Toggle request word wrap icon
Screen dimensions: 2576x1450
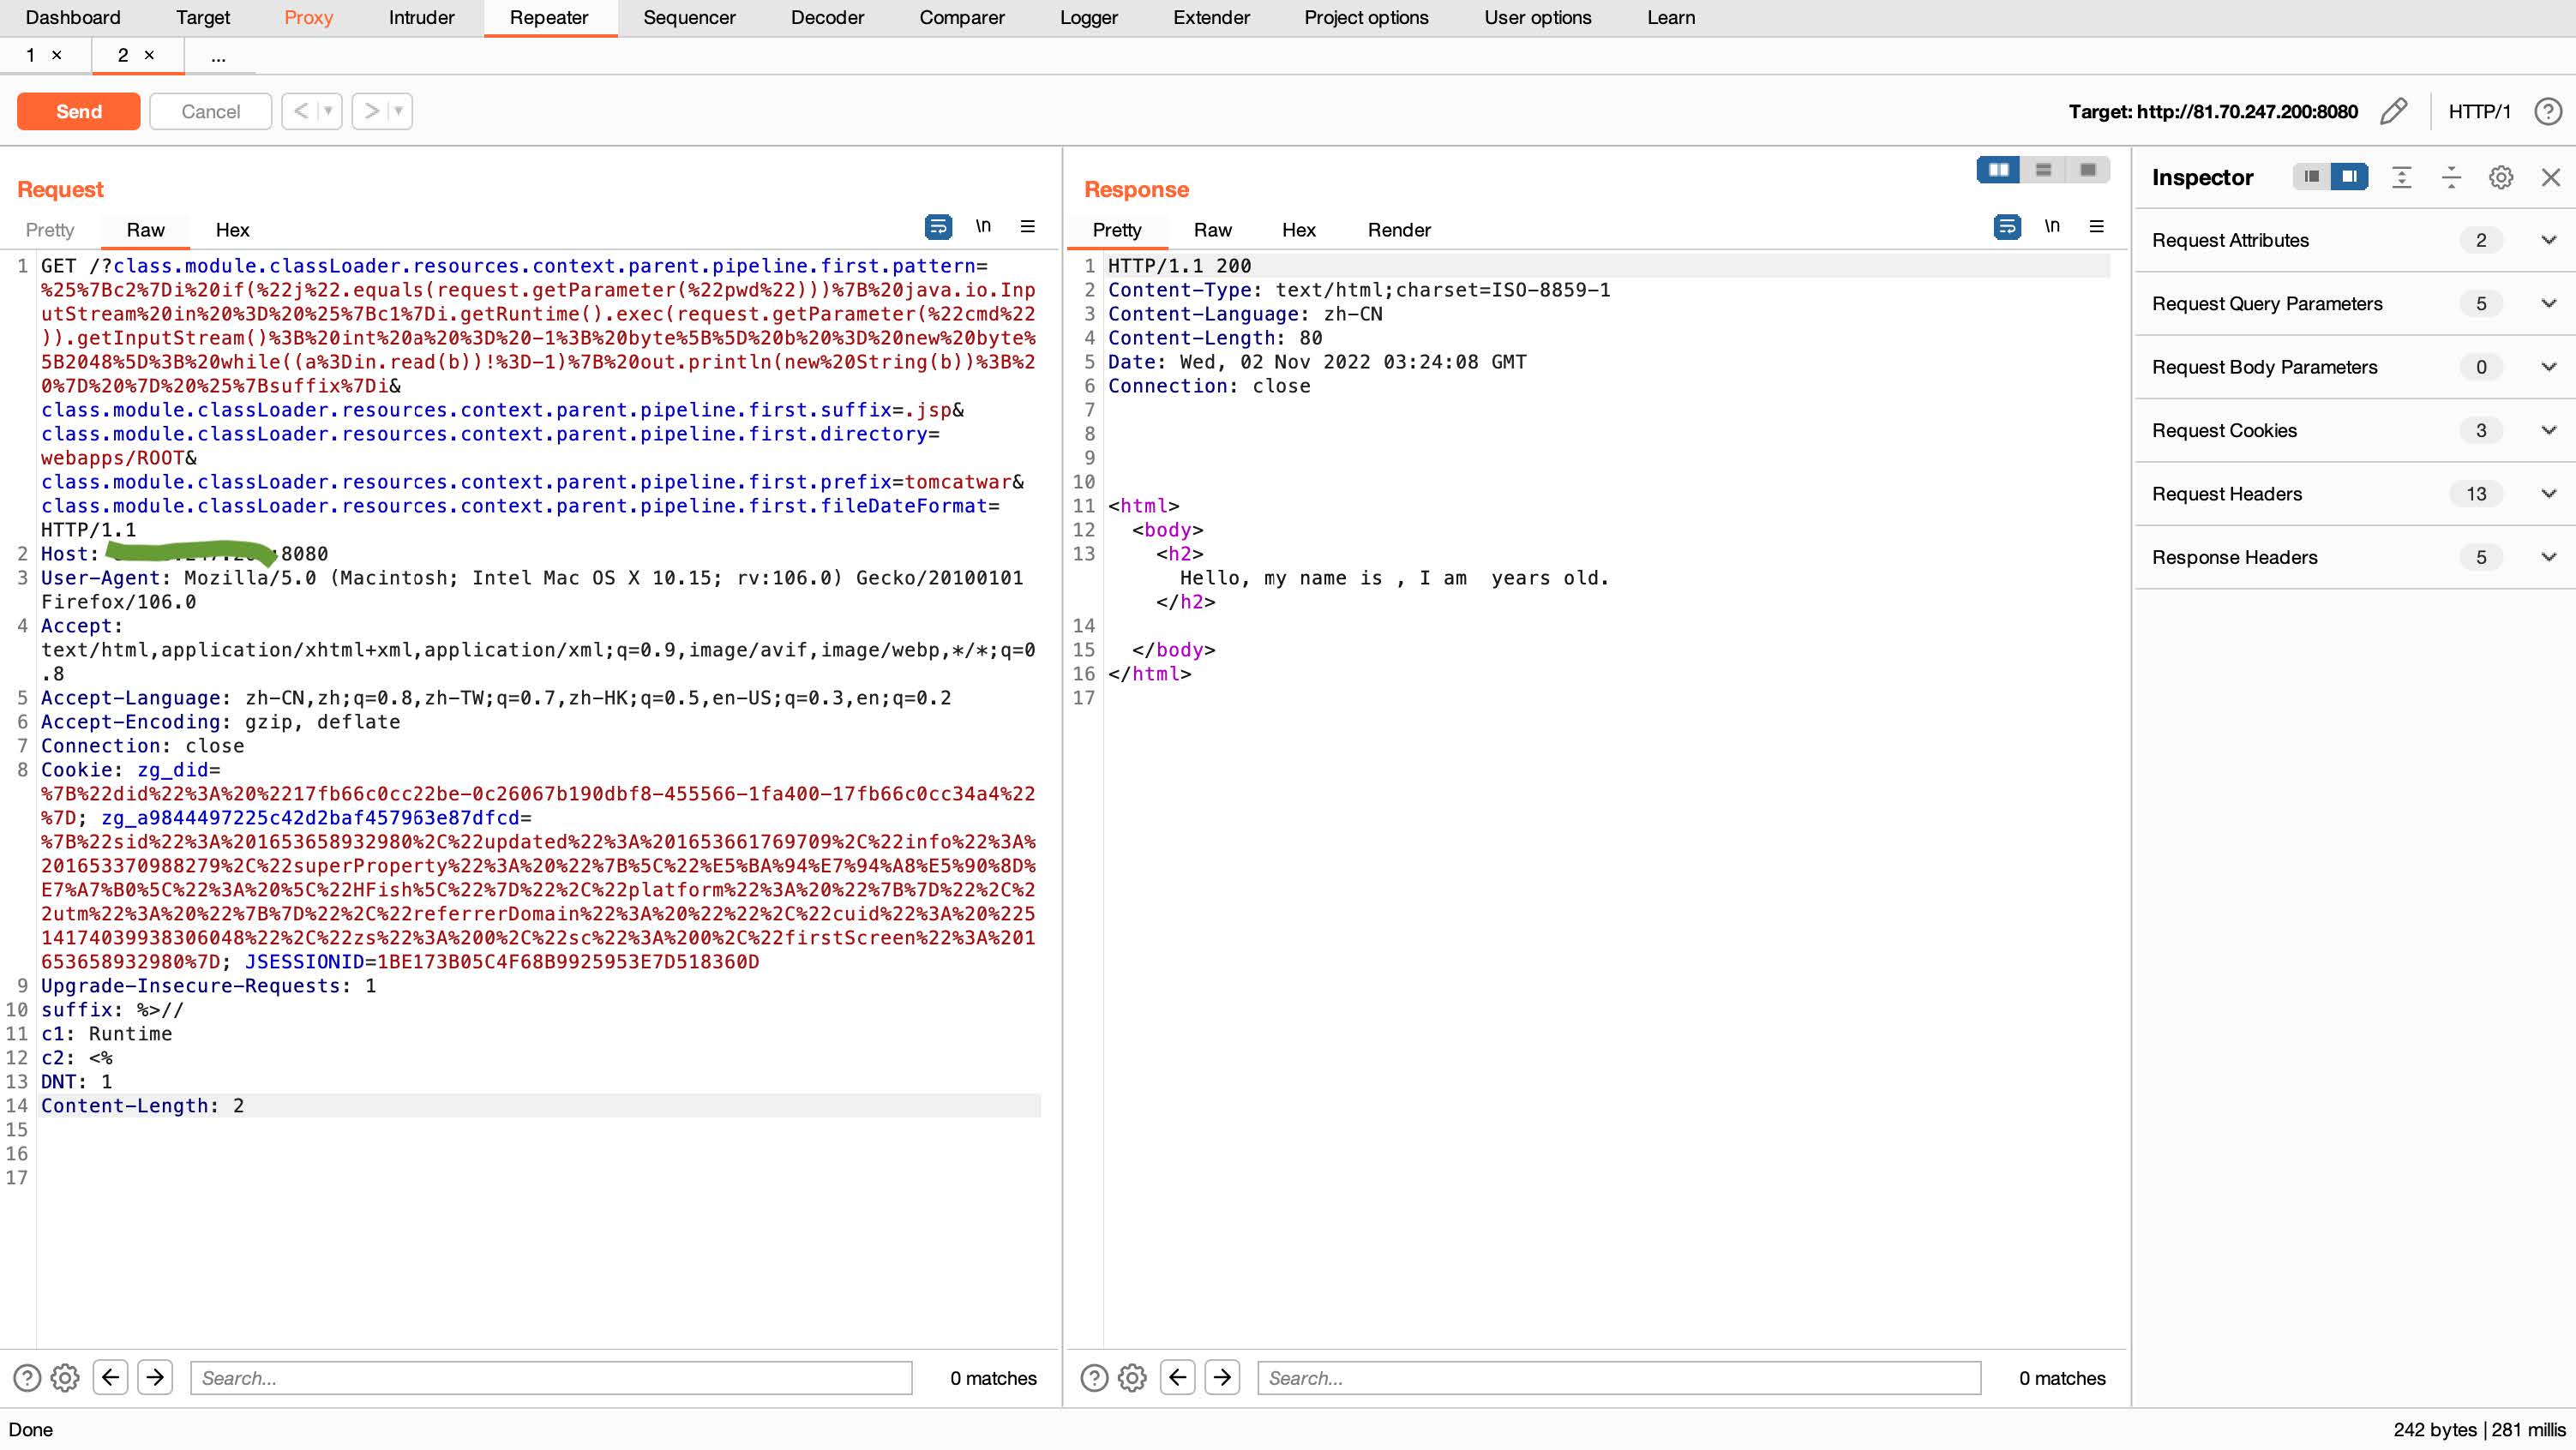pos(938,227)
